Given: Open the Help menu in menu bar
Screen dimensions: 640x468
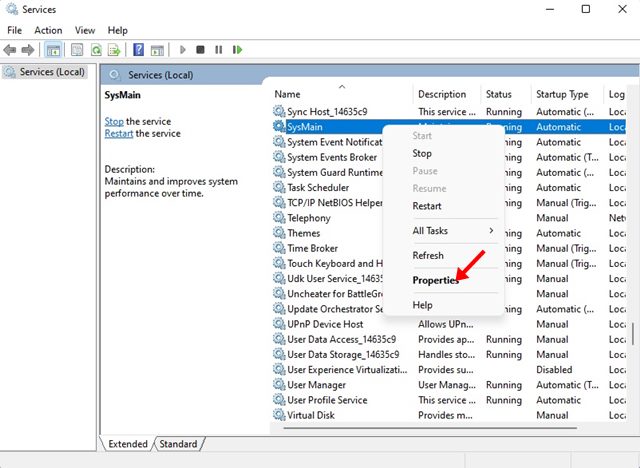Looking at the screenshot, I should pos(118,30).
